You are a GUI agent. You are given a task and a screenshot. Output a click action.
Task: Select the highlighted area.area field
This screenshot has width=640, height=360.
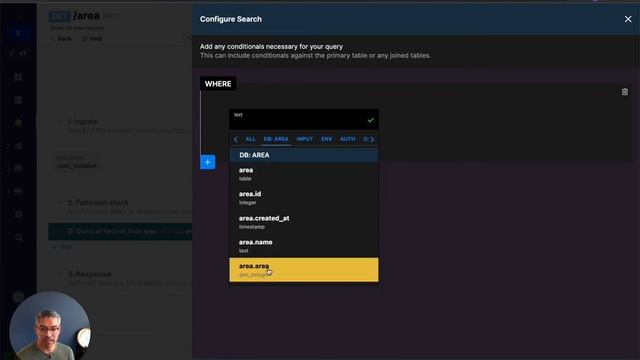pos(304,270)
